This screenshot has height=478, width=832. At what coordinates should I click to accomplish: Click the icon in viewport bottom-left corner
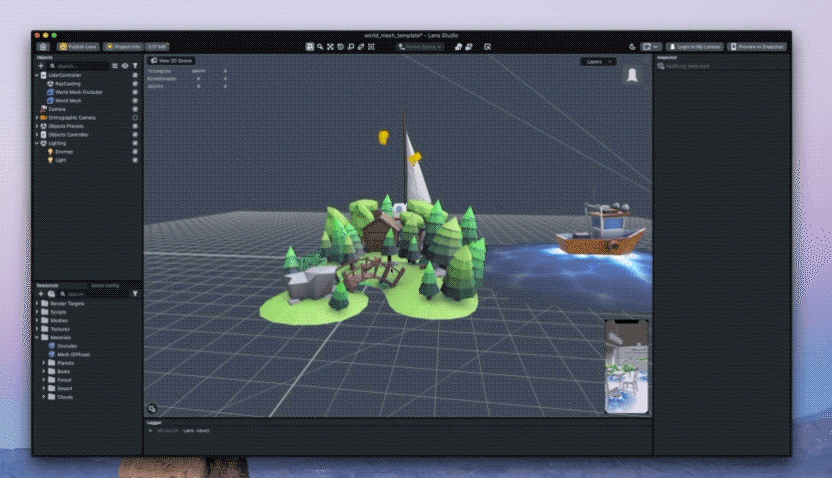pos(152,408)
